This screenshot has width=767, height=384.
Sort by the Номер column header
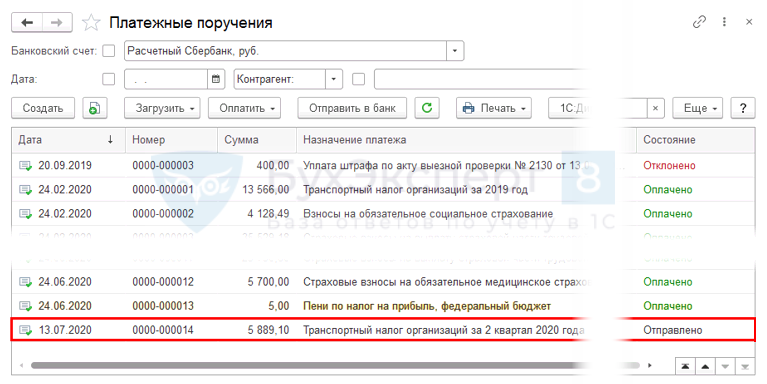171,140
